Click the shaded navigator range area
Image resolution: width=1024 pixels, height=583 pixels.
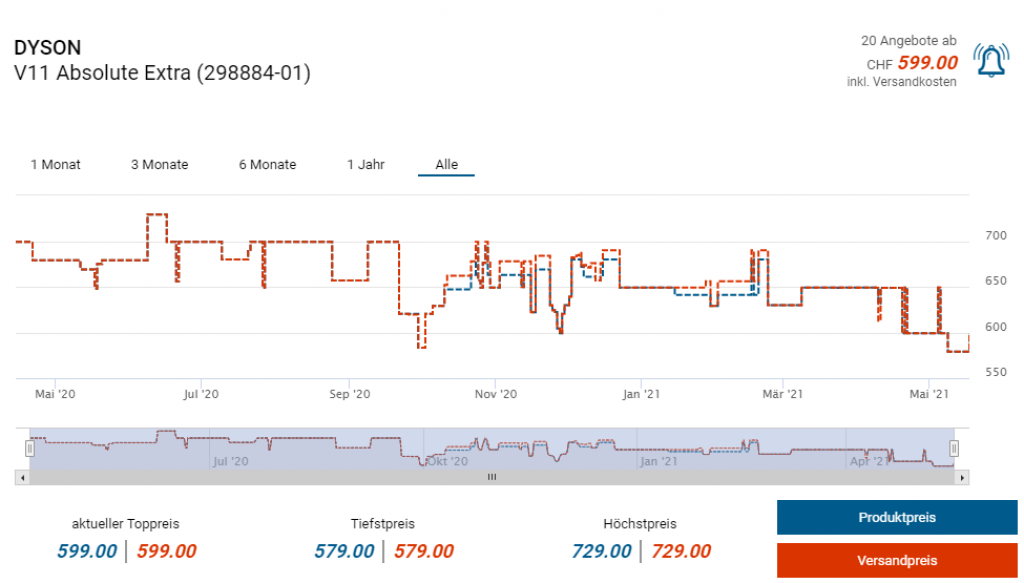[x=500, y=449]
